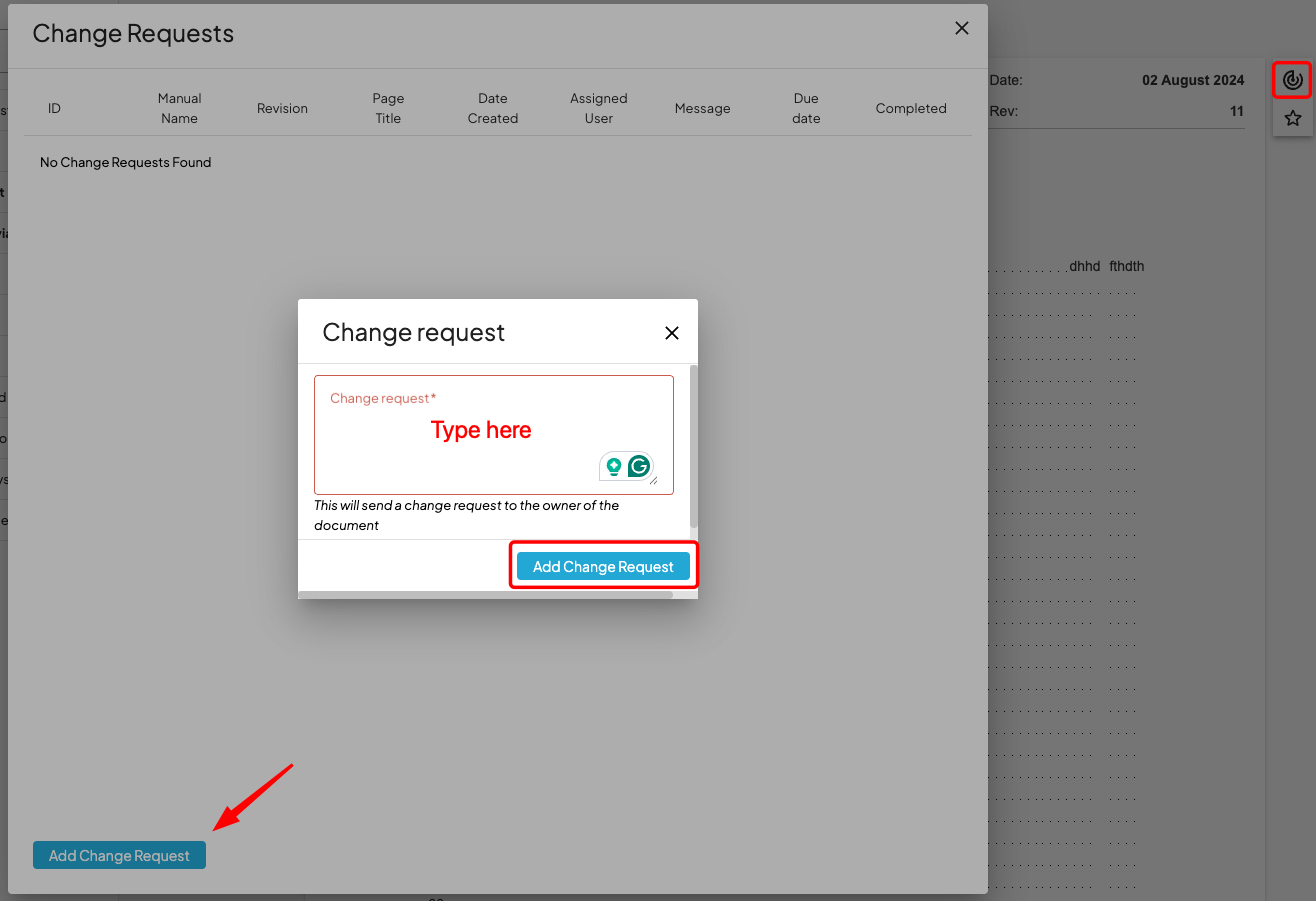The width and height of the screenshot is (1316, 901).
Task: Sort list by Revision column
Action: tap(281, 108)
